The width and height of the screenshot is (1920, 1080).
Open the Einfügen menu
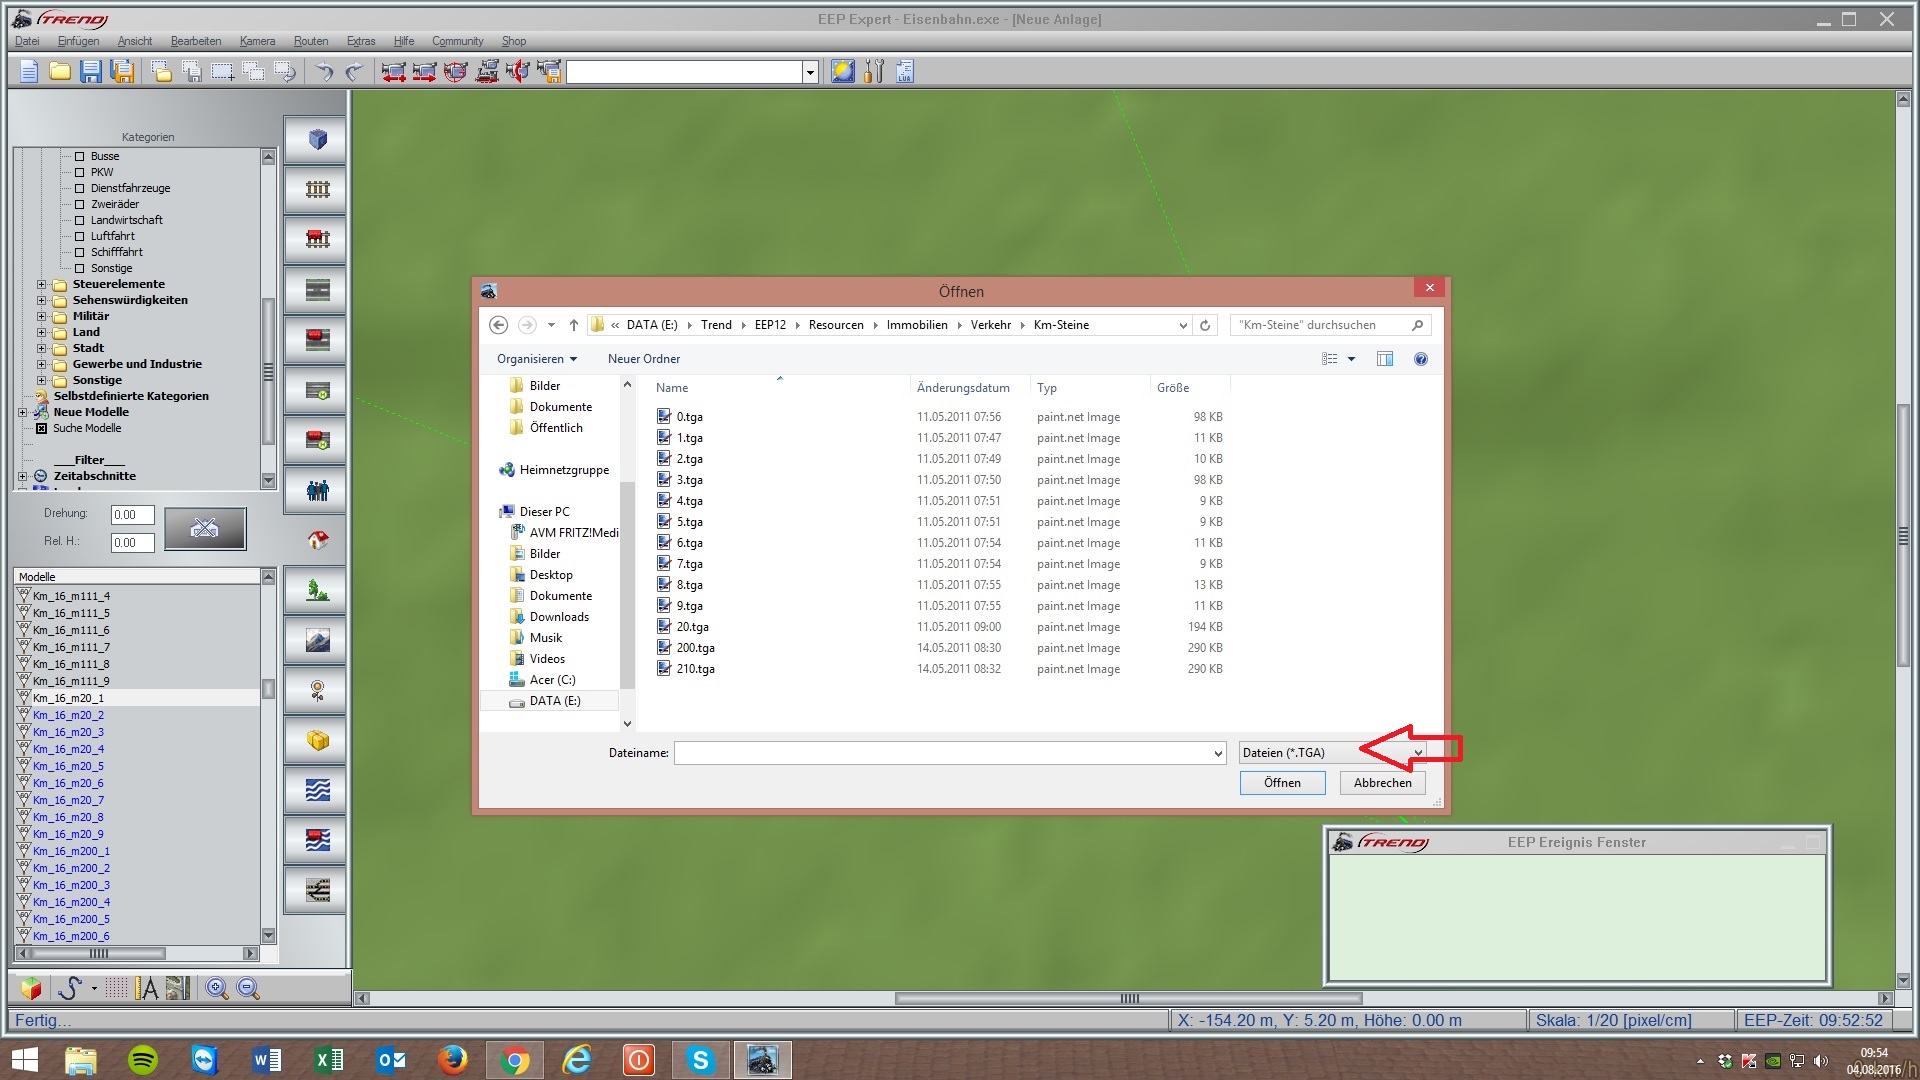click(78, 41)
